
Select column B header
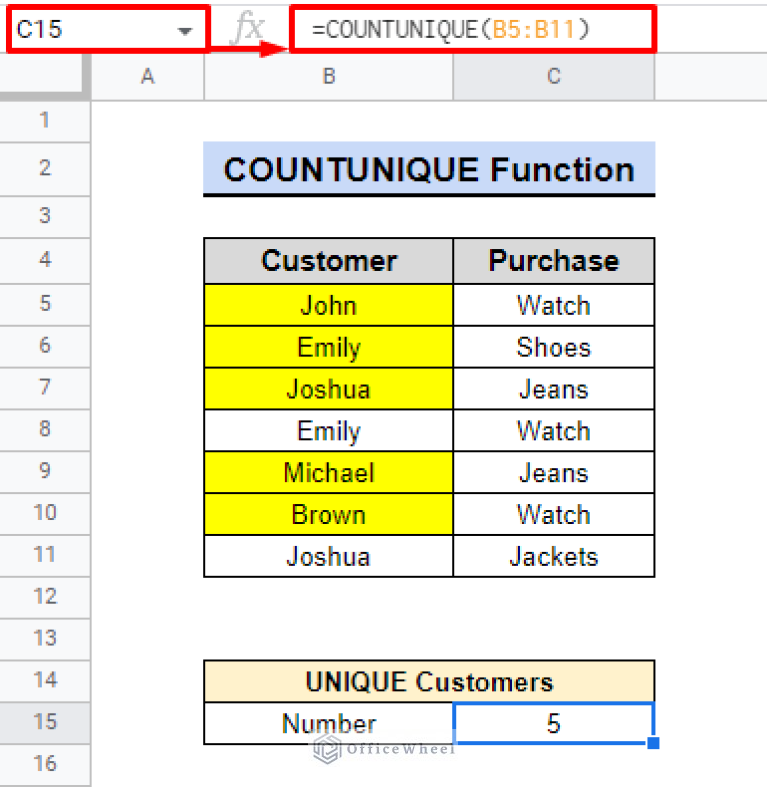click(x=328, y=77)
